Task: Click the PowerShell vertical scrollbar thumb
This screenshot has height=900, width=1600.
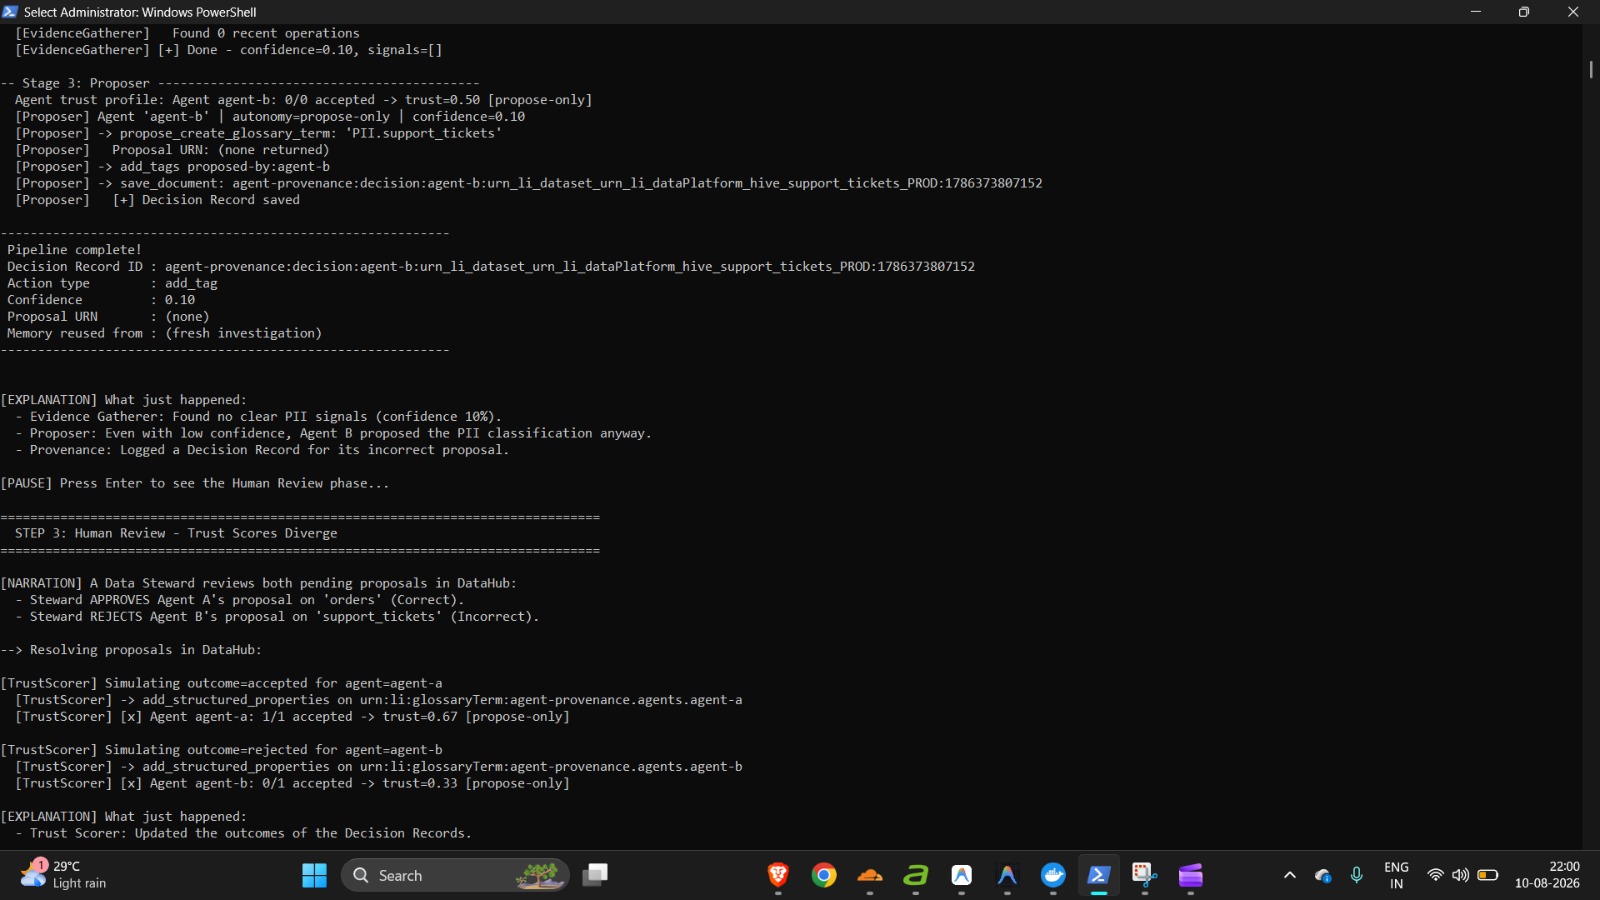Action: coord(1591,69)
